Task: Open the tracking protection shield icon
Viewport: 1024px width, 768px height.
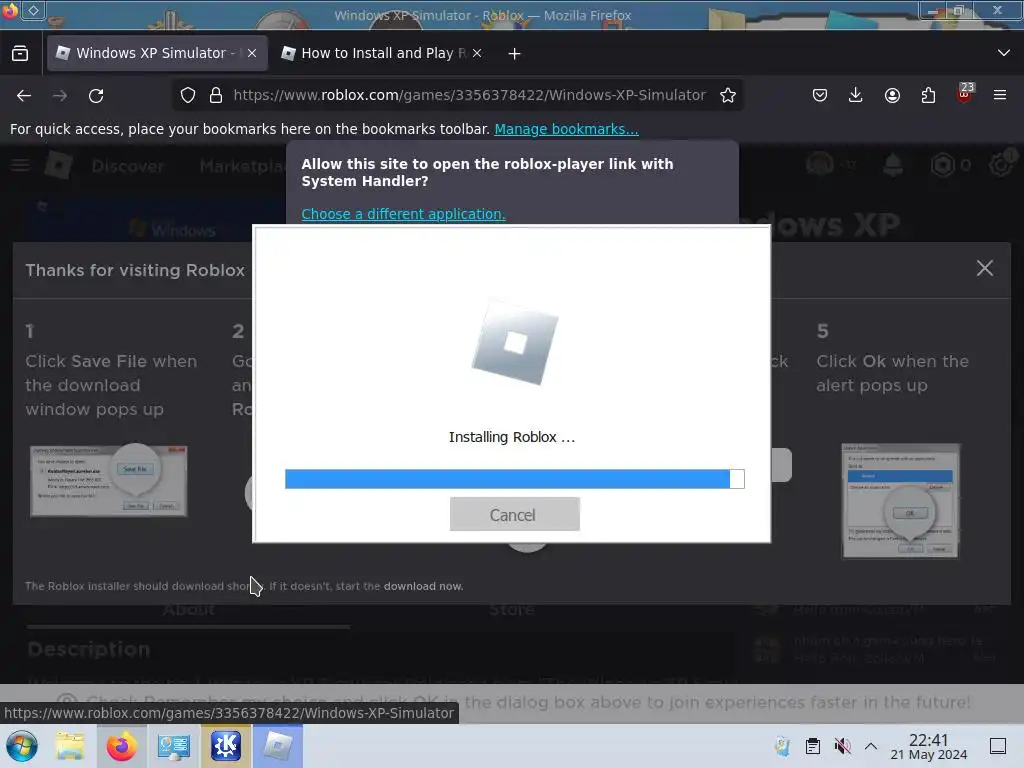Action: 188,95
